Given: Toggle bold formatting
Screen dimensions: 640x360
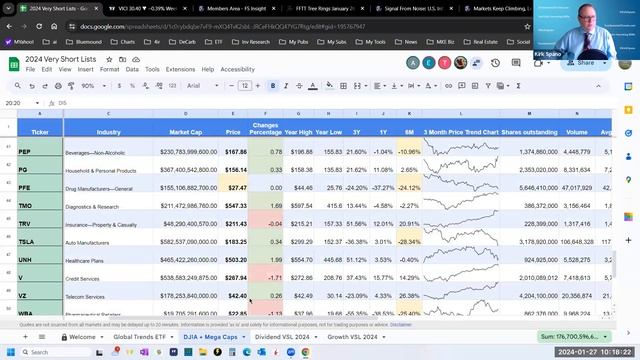Looking at the screenshot, I should (273, 86).
